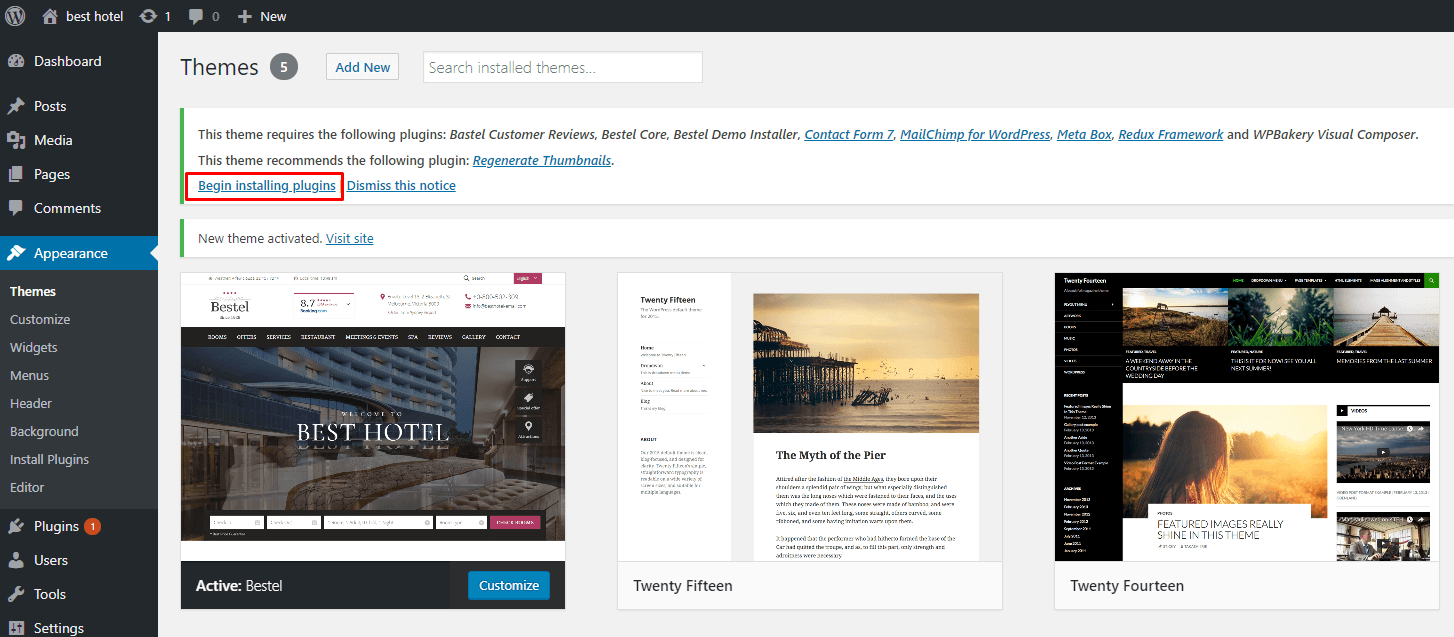Open Menus under Appearance
The height and width of the screenshot is (637, 1454).
click(x=29, y=375)
